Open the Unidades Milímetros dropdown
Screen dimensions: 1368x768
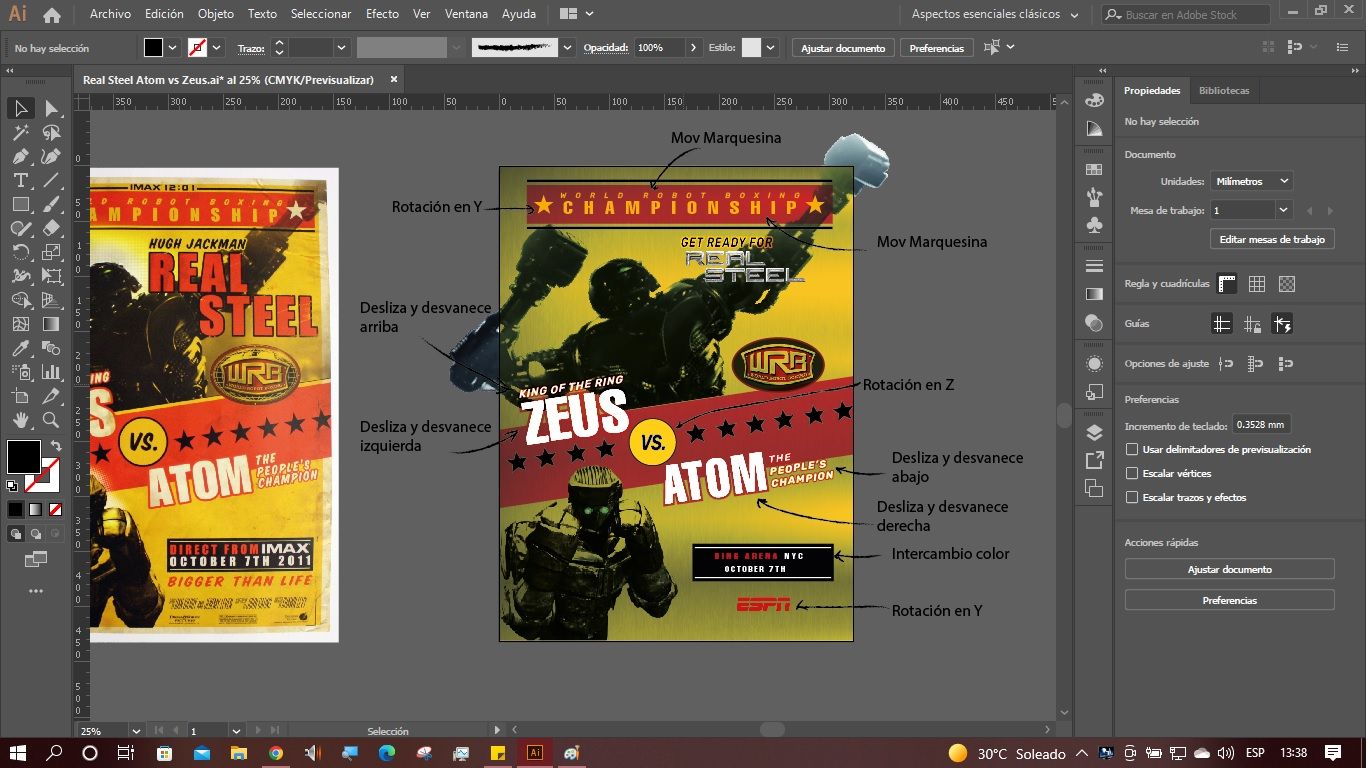tap(1251, 182)
